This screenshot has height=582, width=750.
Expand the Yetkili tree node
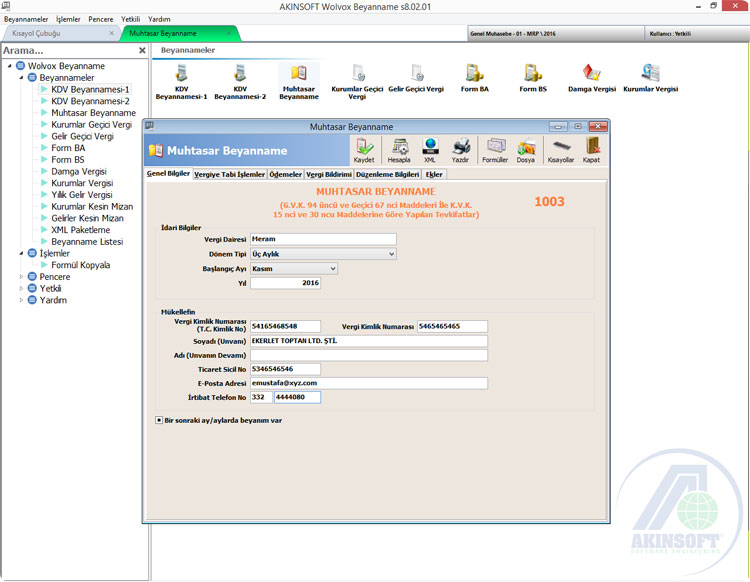[x=21, y=288]
